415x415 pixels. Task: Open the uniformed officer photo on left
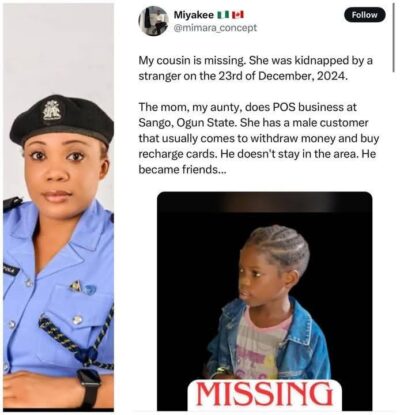(x=59, y=207)
